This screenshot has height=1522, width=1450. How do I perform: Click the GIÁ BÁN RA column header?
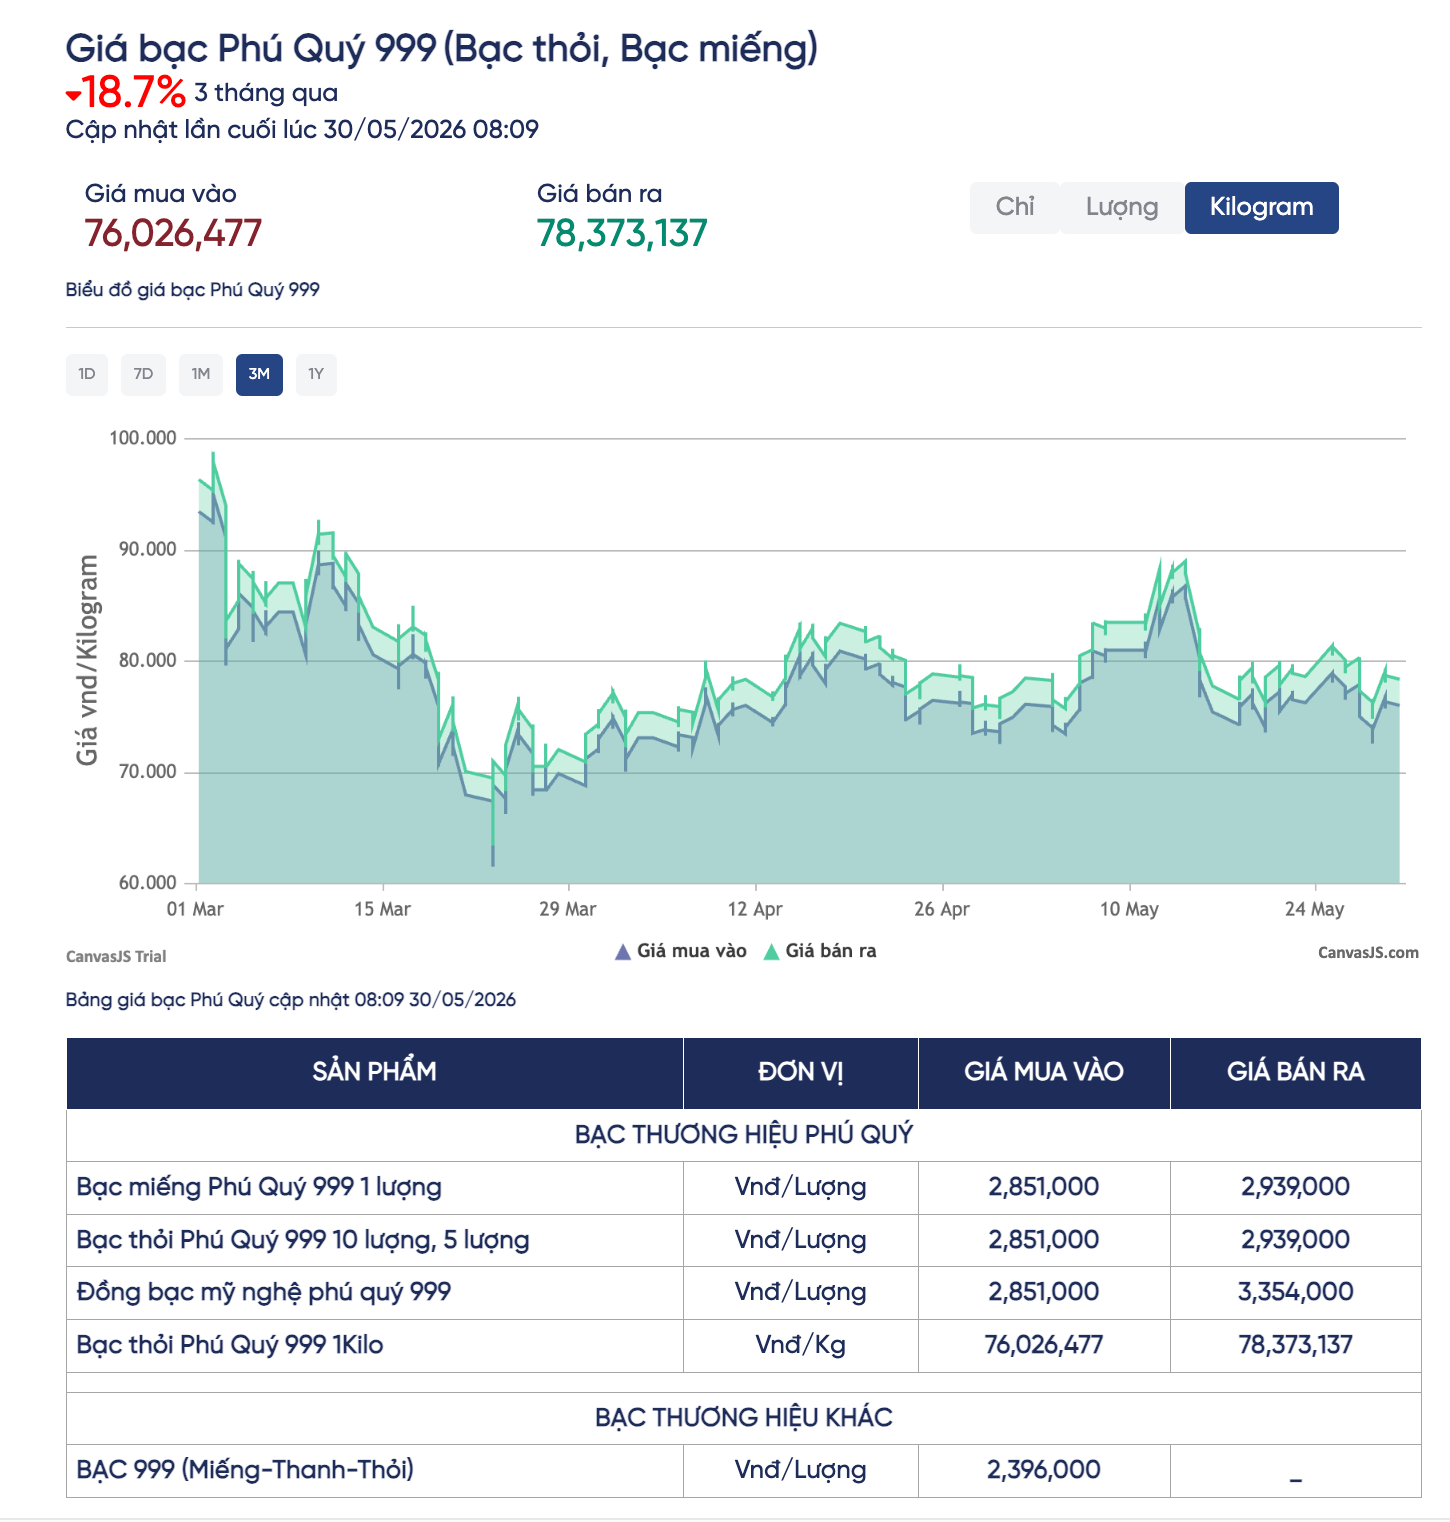[x=1296, y=1072]
